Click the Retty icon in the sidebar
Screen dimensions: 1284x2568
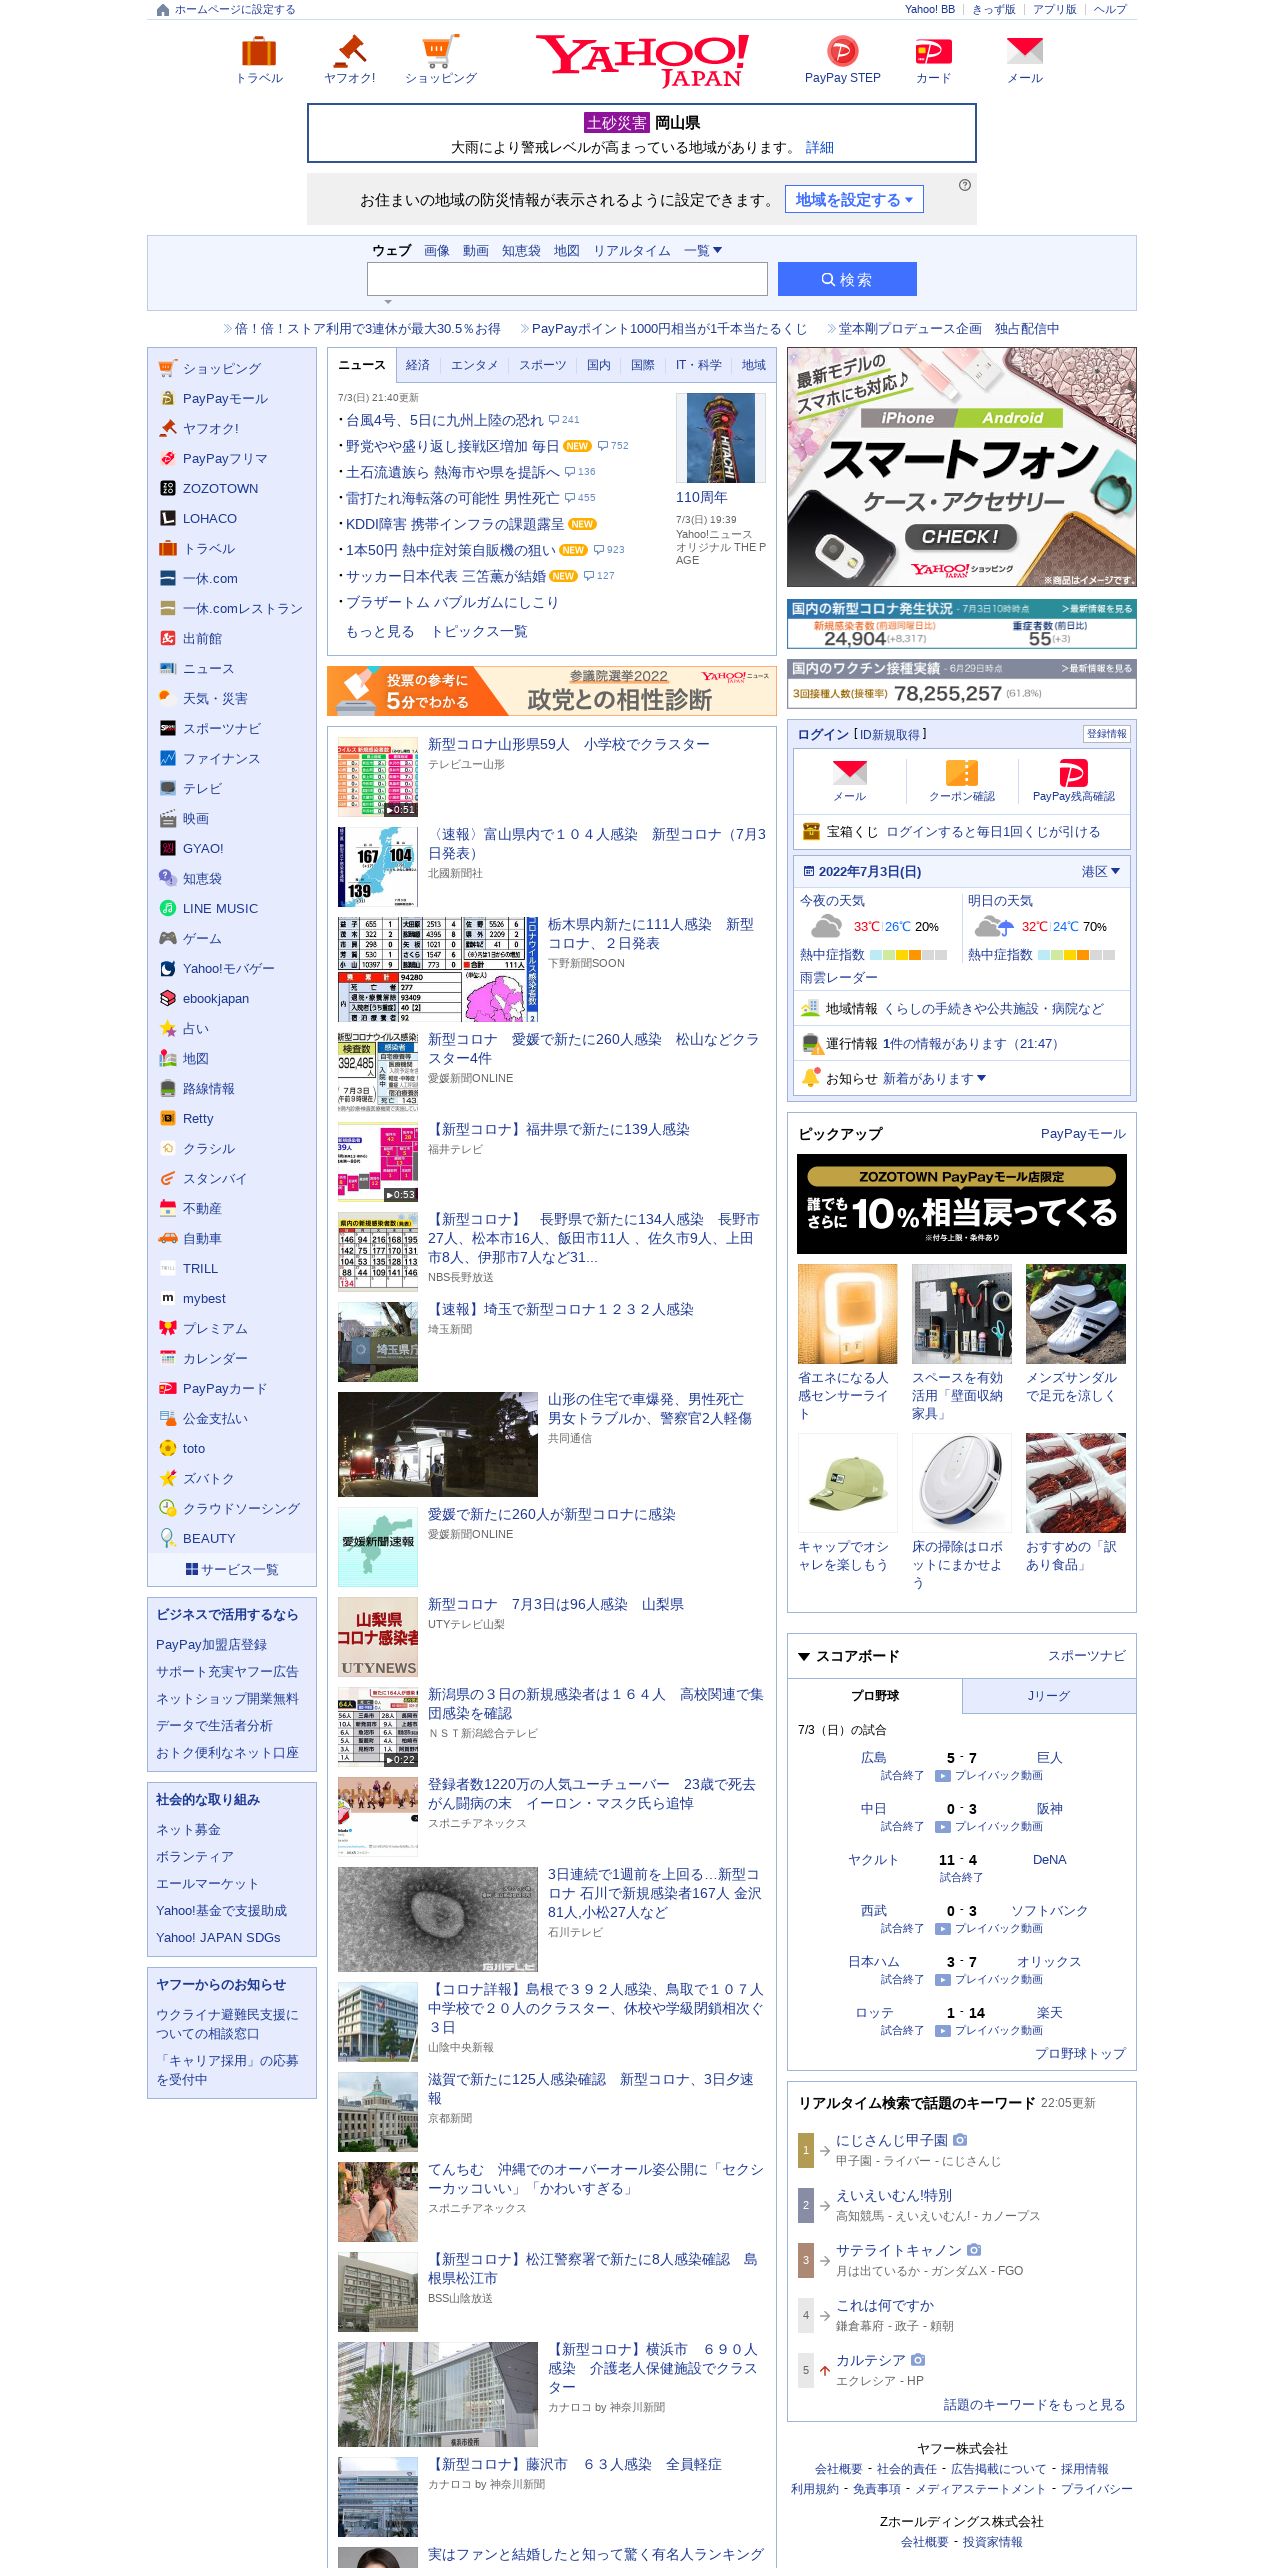tap(168, 1118)
